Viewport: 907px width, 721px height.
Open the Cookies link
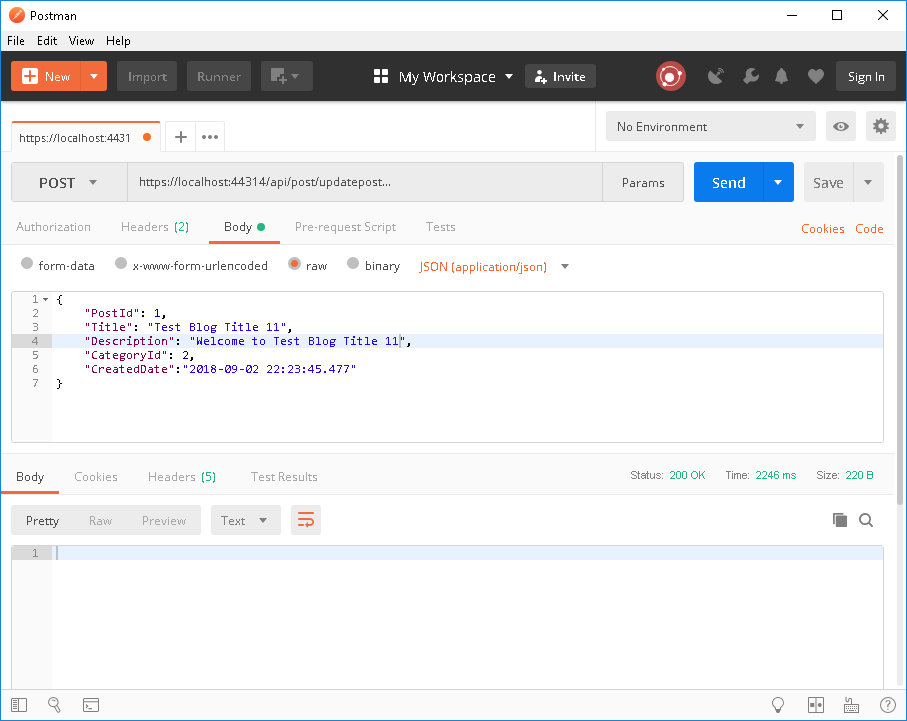pos(822,229)
